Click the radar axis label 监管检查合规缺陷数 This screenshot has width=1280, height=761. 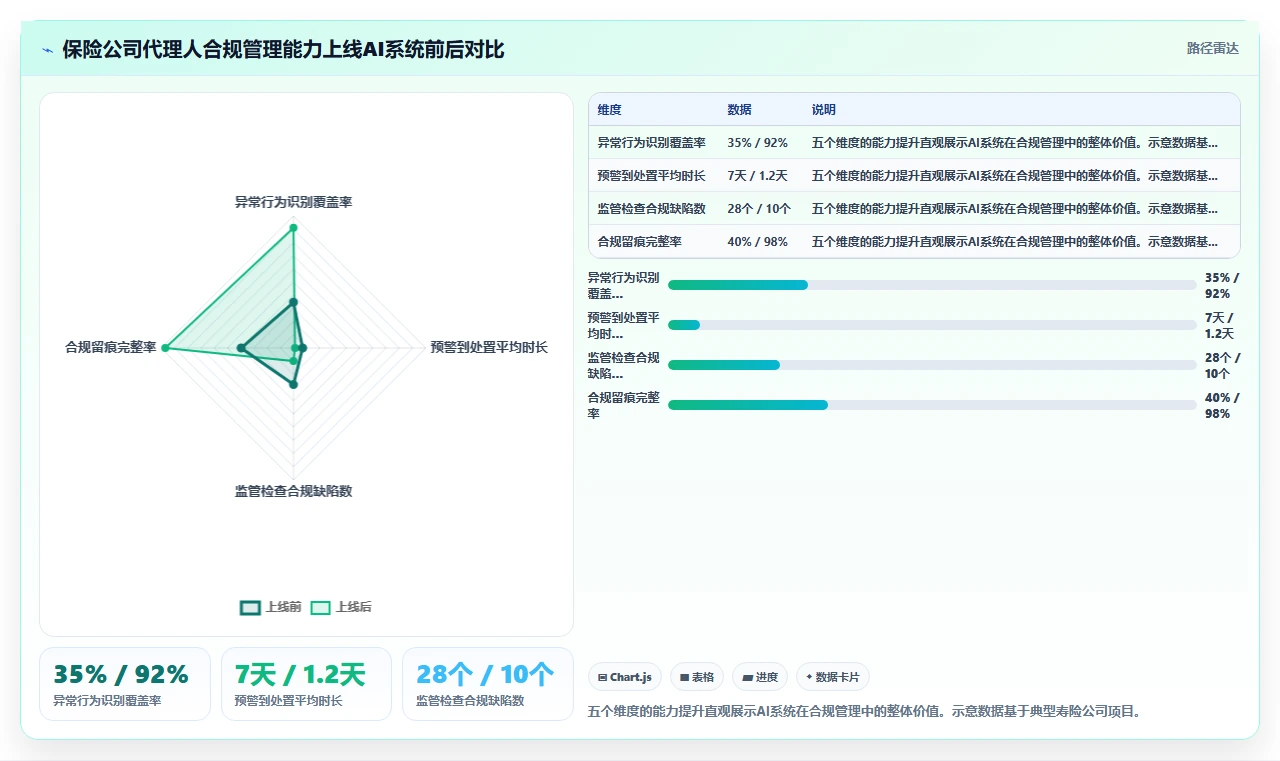[x=293, y=491]
